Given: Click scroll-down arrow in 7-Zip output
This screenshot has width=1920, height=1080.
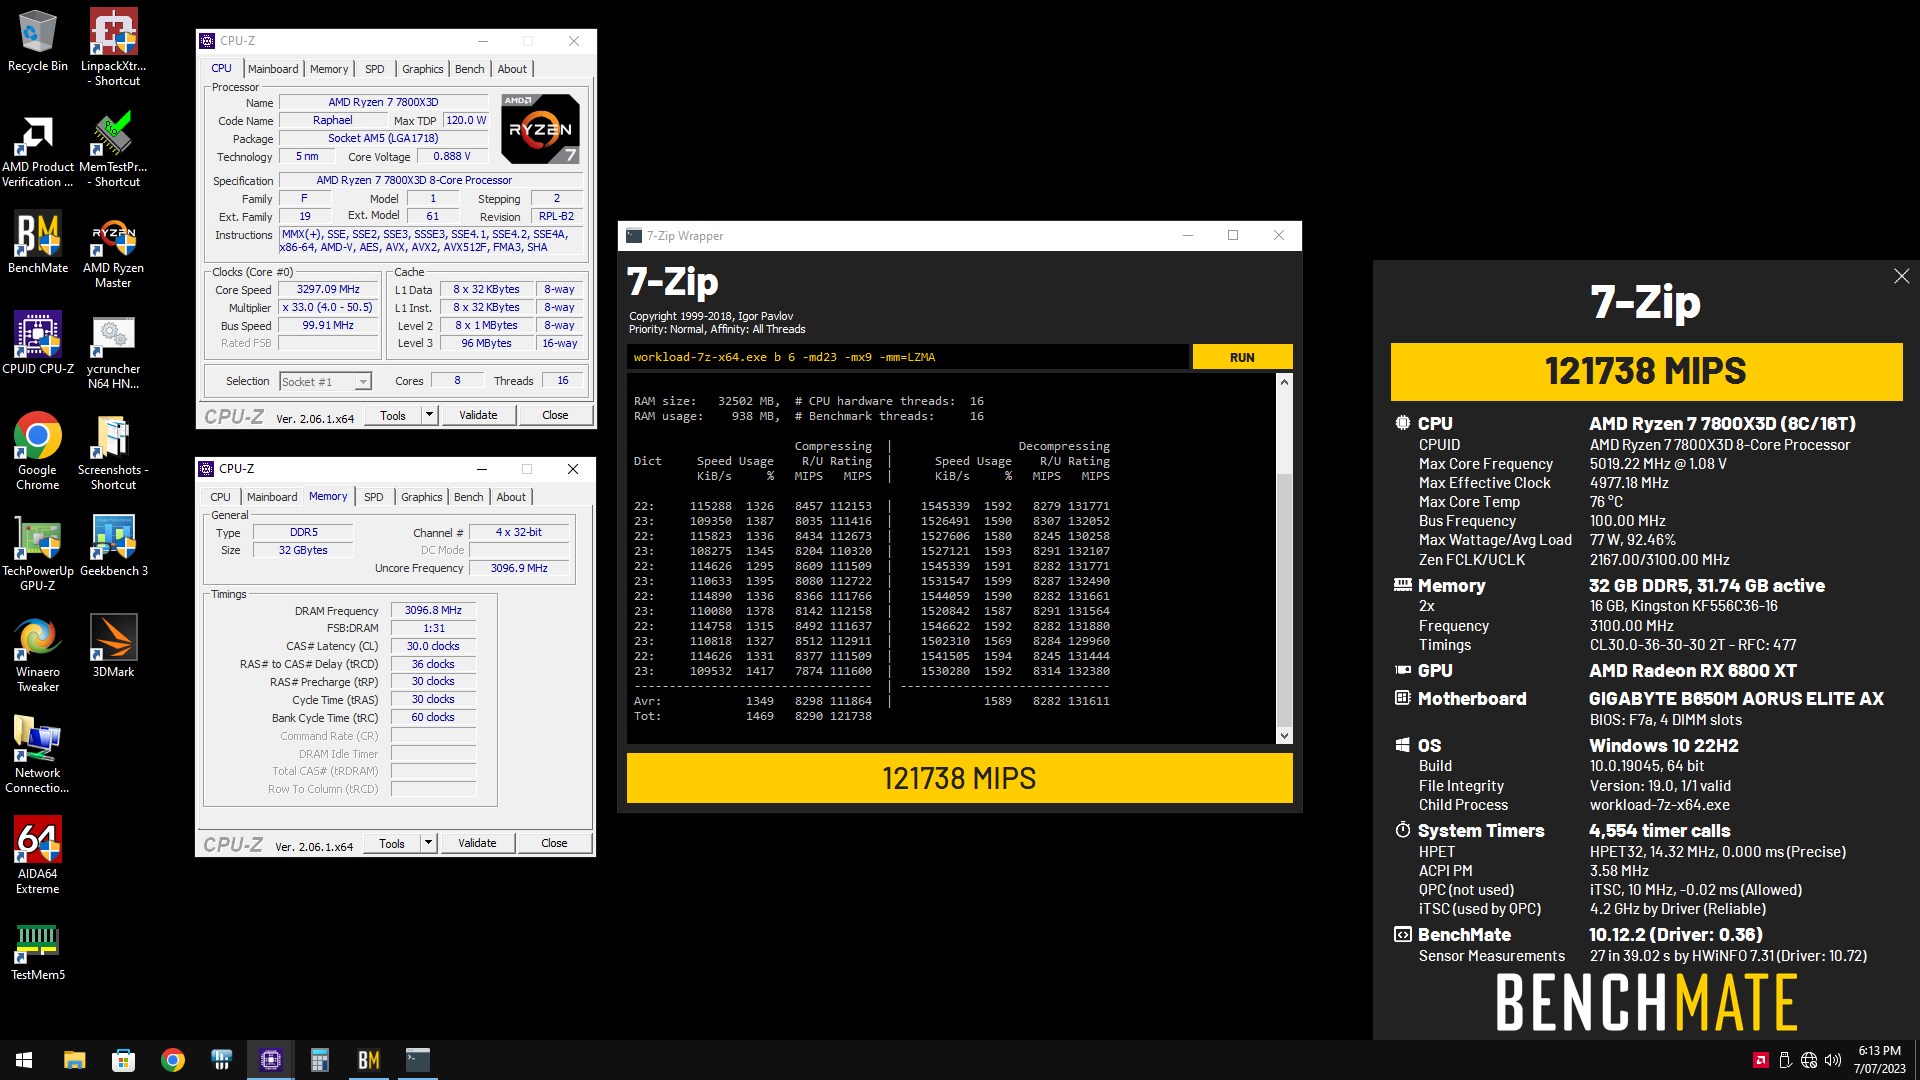Looking at the screenshot, I should pyautogui.click(x=1284, y=736).
